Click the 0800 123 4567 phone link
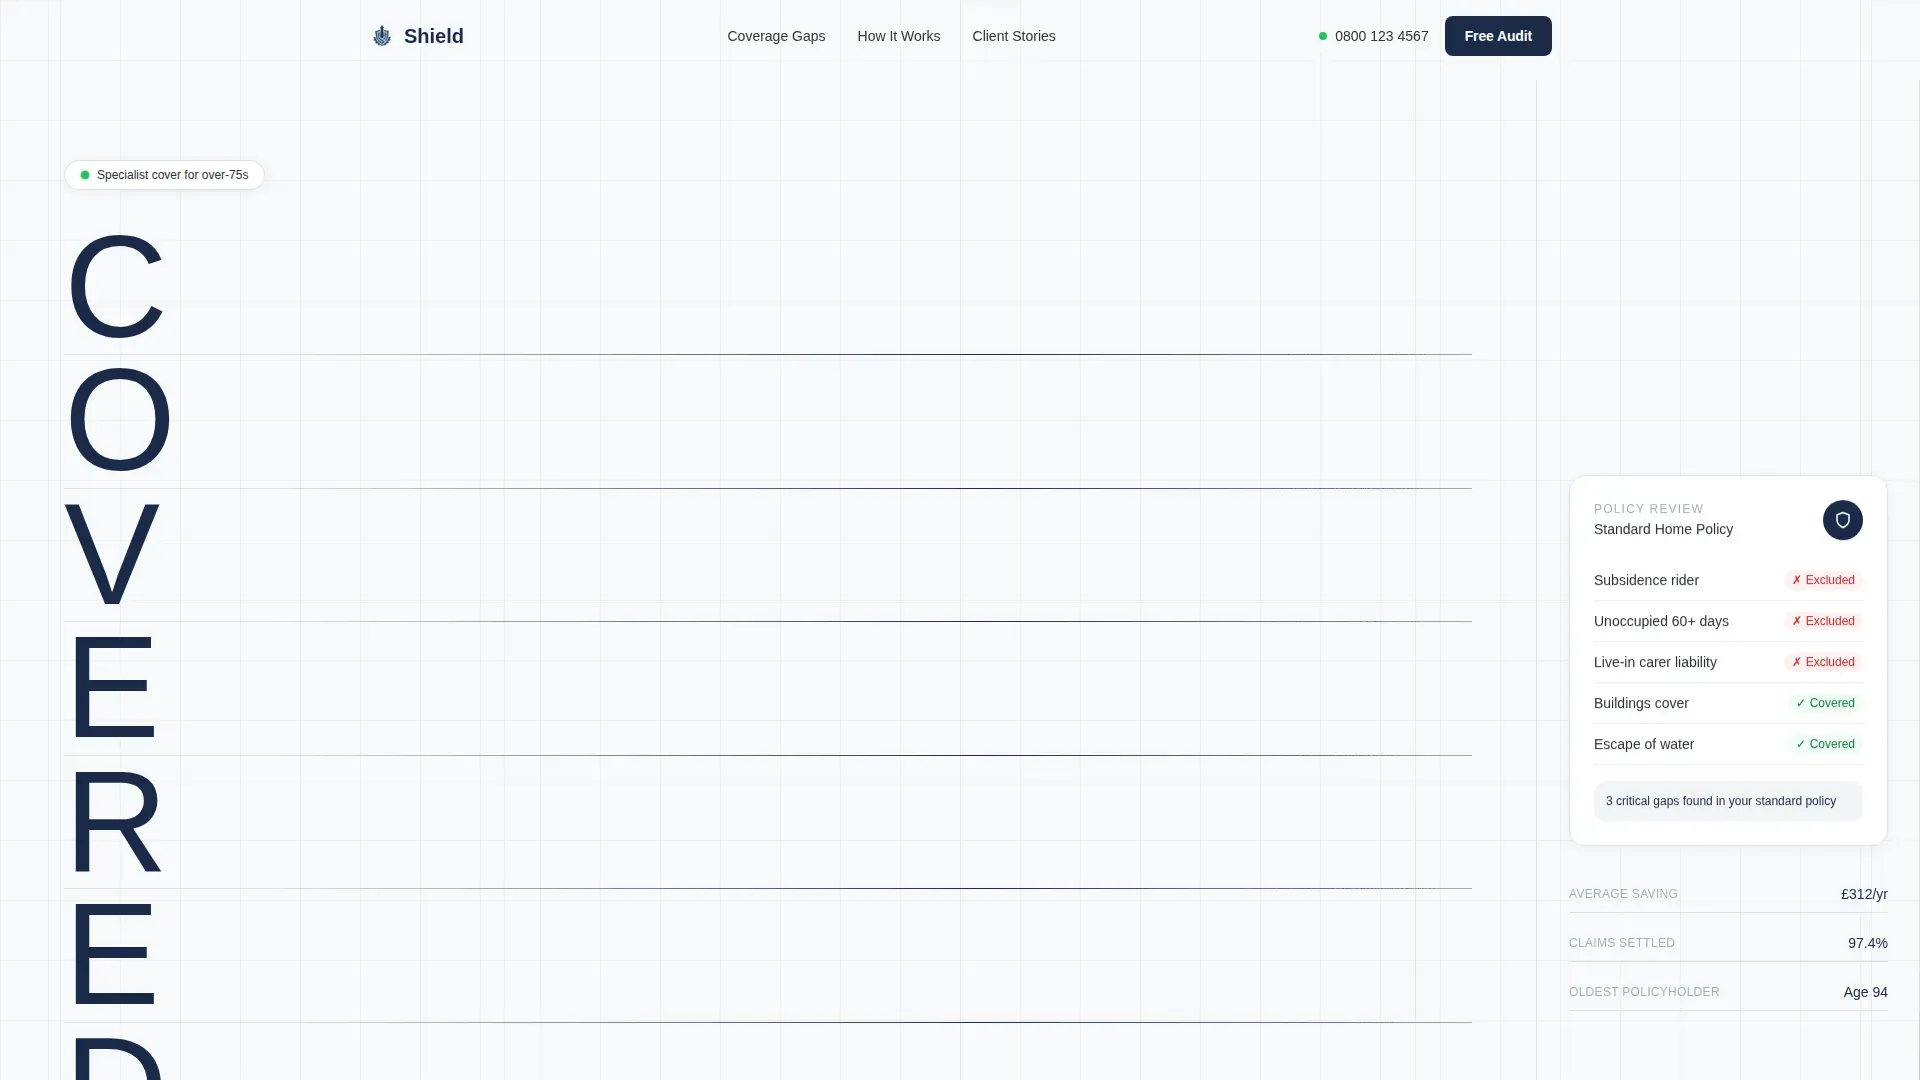The width and height of the screenshot is (1920, 1080). pyautogui.click(x=1381, y=36)
